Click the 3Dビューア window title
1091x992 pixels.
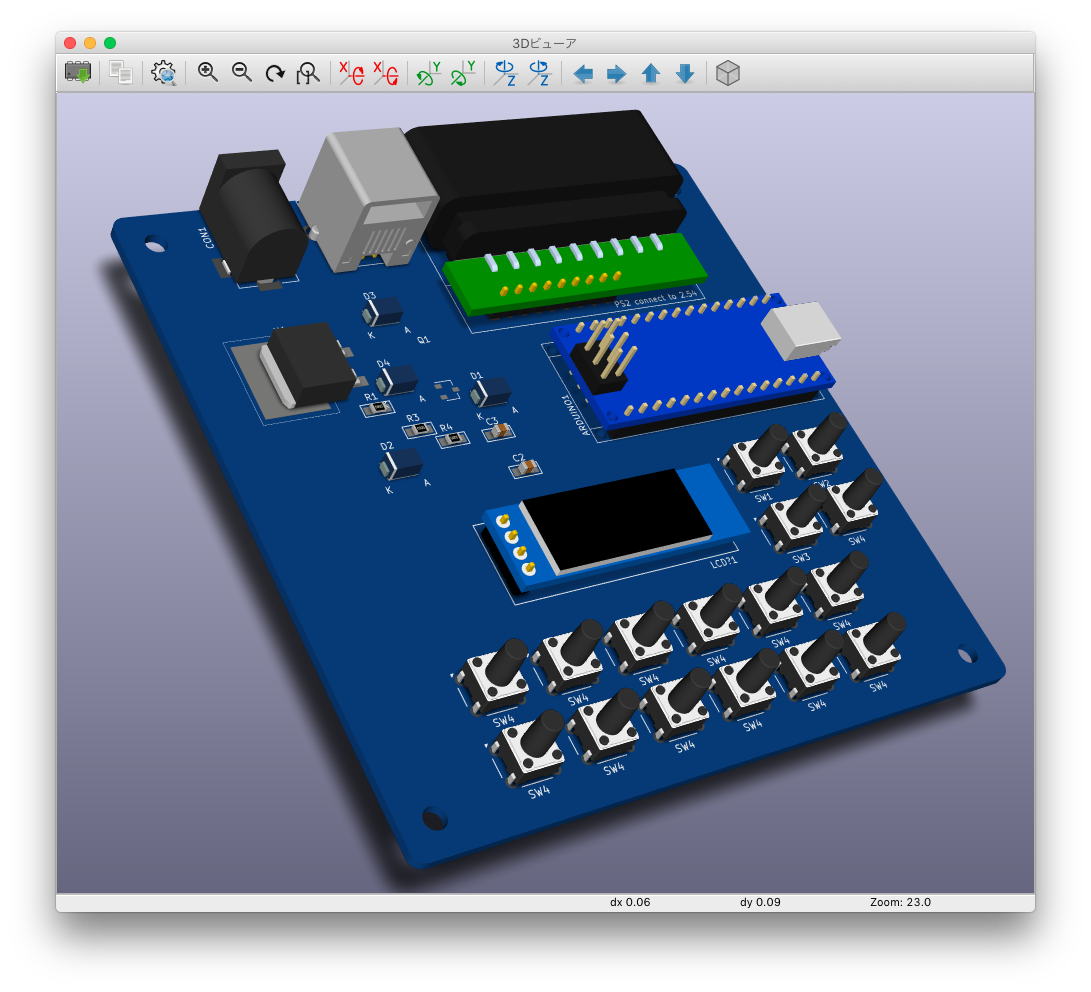tap(544, 43)
